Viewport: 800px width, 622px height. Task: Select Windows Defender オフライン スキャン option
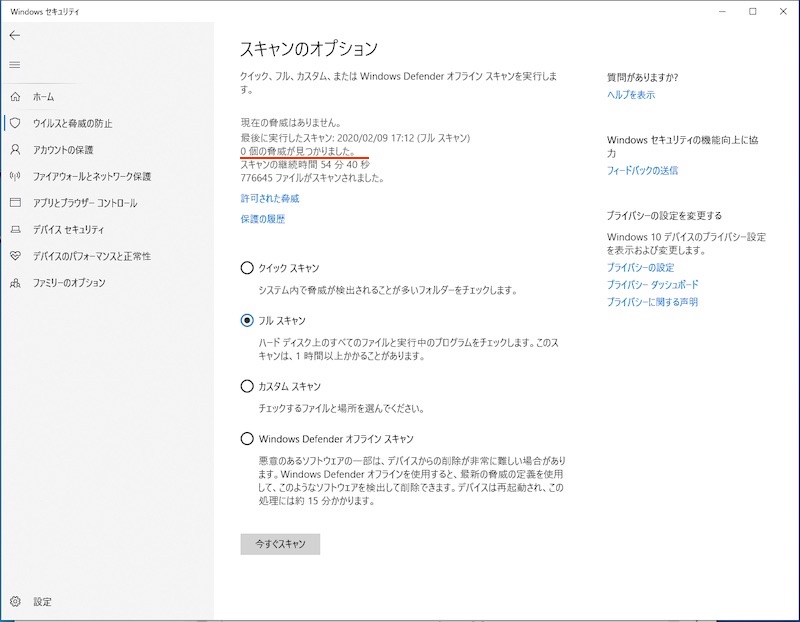[247, 439]
